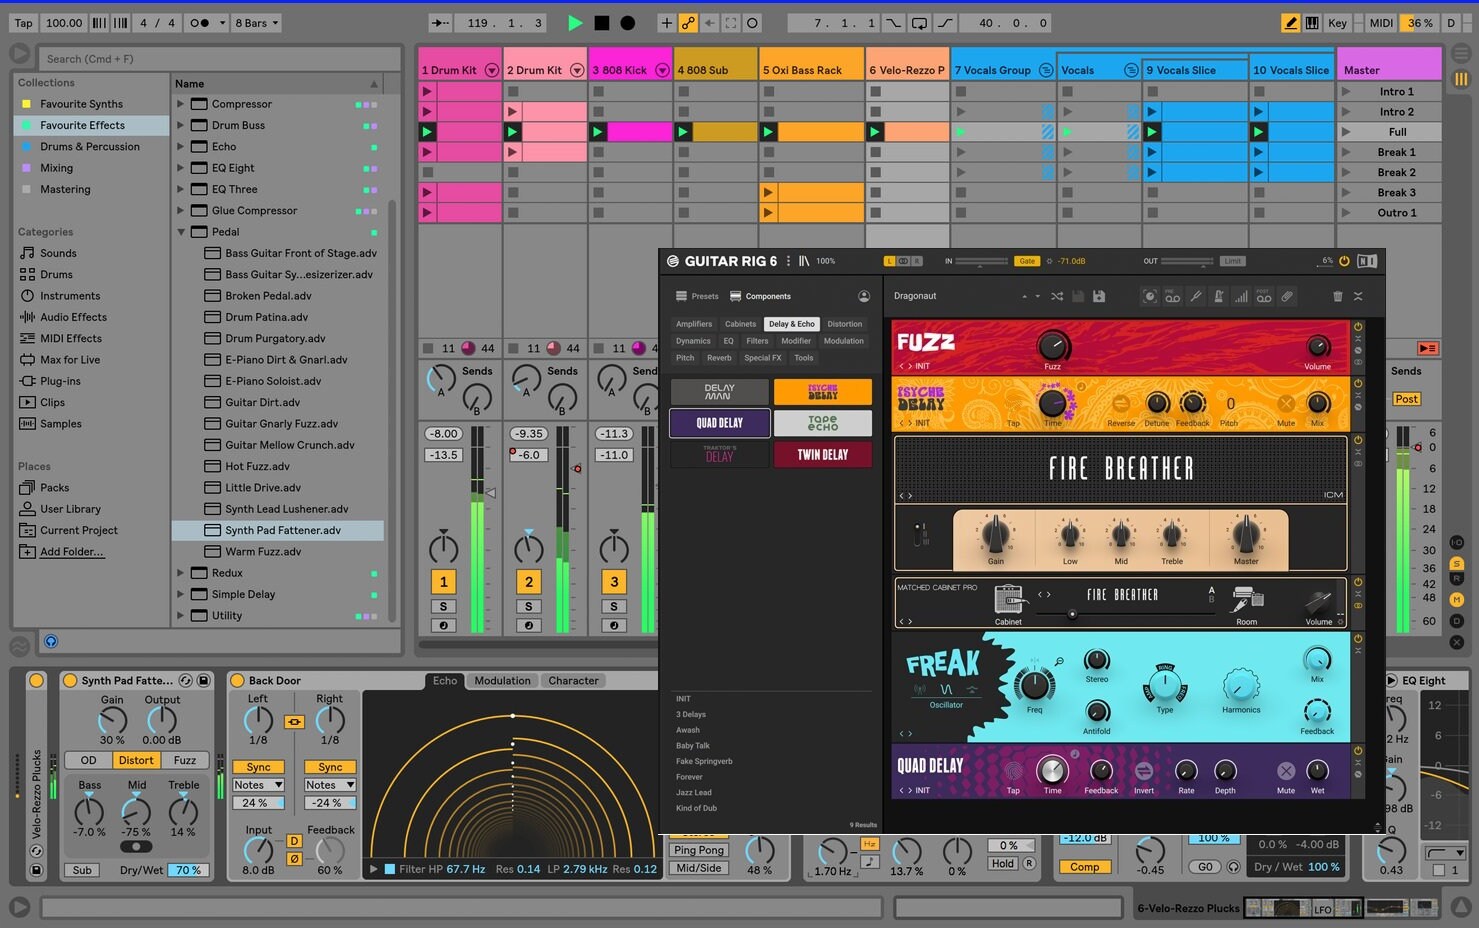Switch to the Modulation tab in Echo

(502, 681)
